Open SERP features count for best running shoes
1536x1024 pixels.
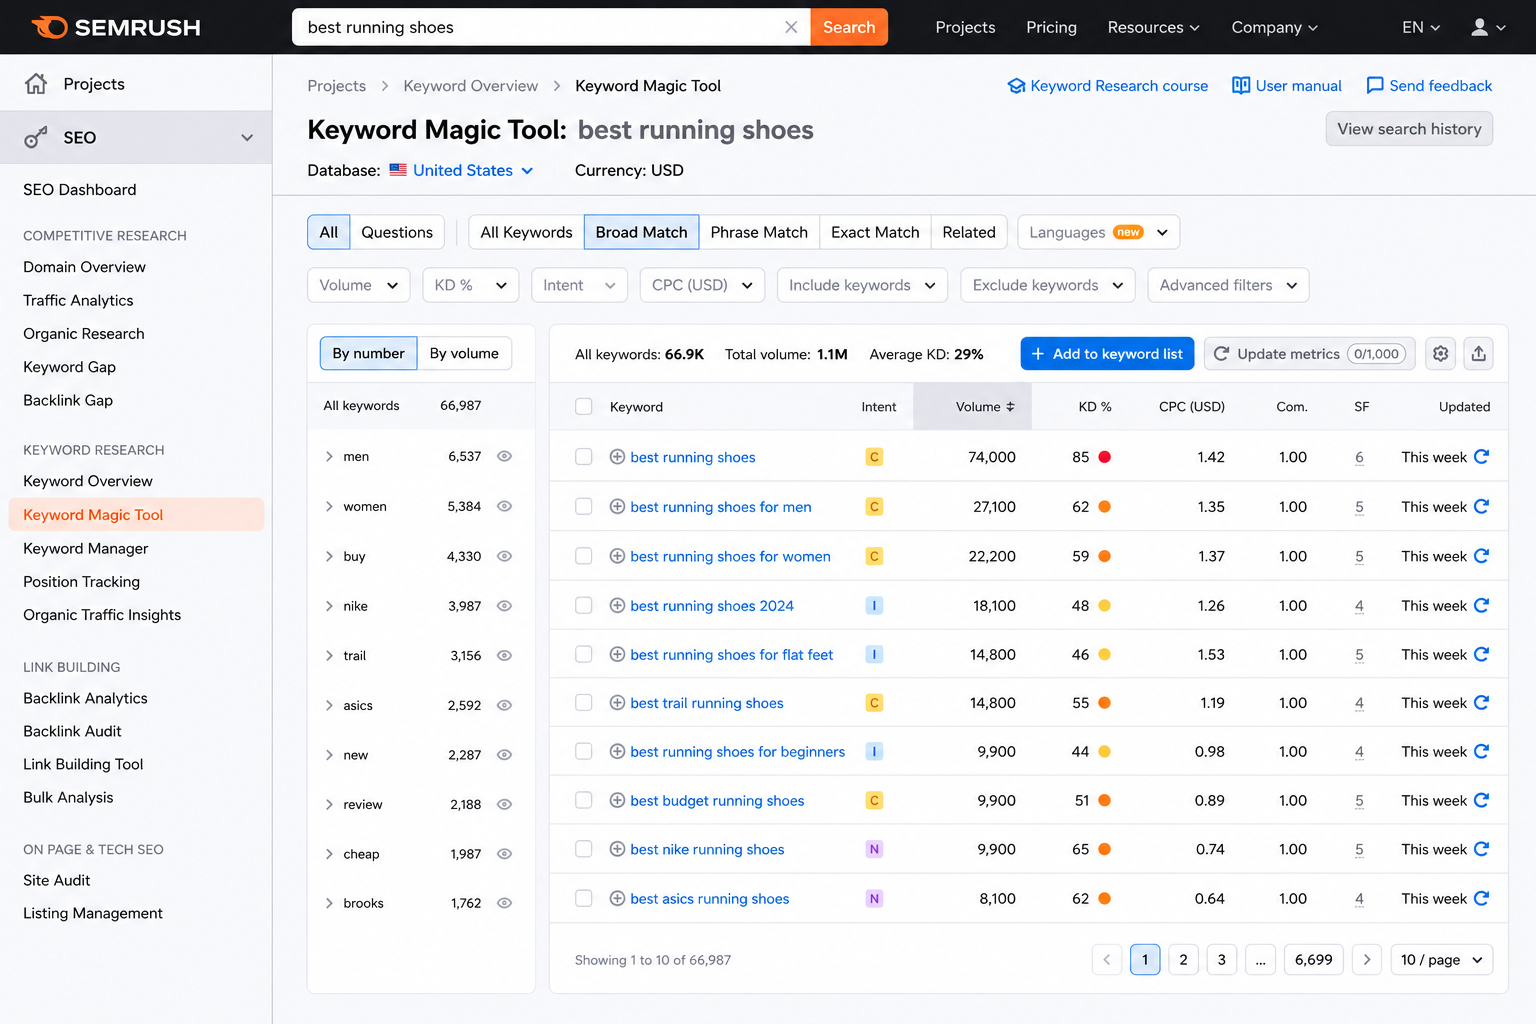pyautogui.click(x=1359, y=457)
